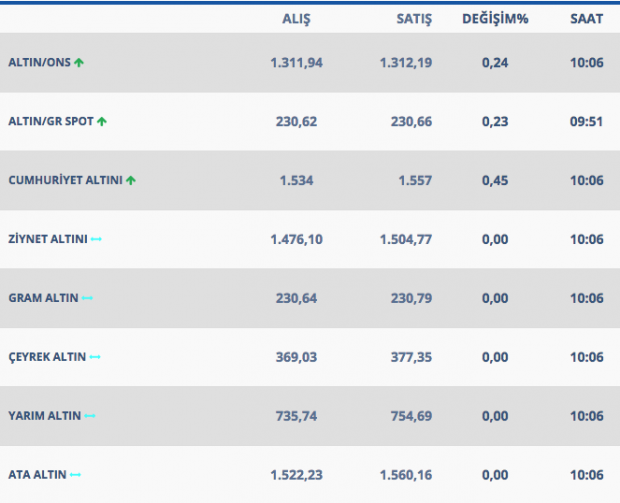Click ZİYNET ALTINI buying price 1.476,10
620x503 pixels.
(x=299, y=239)
